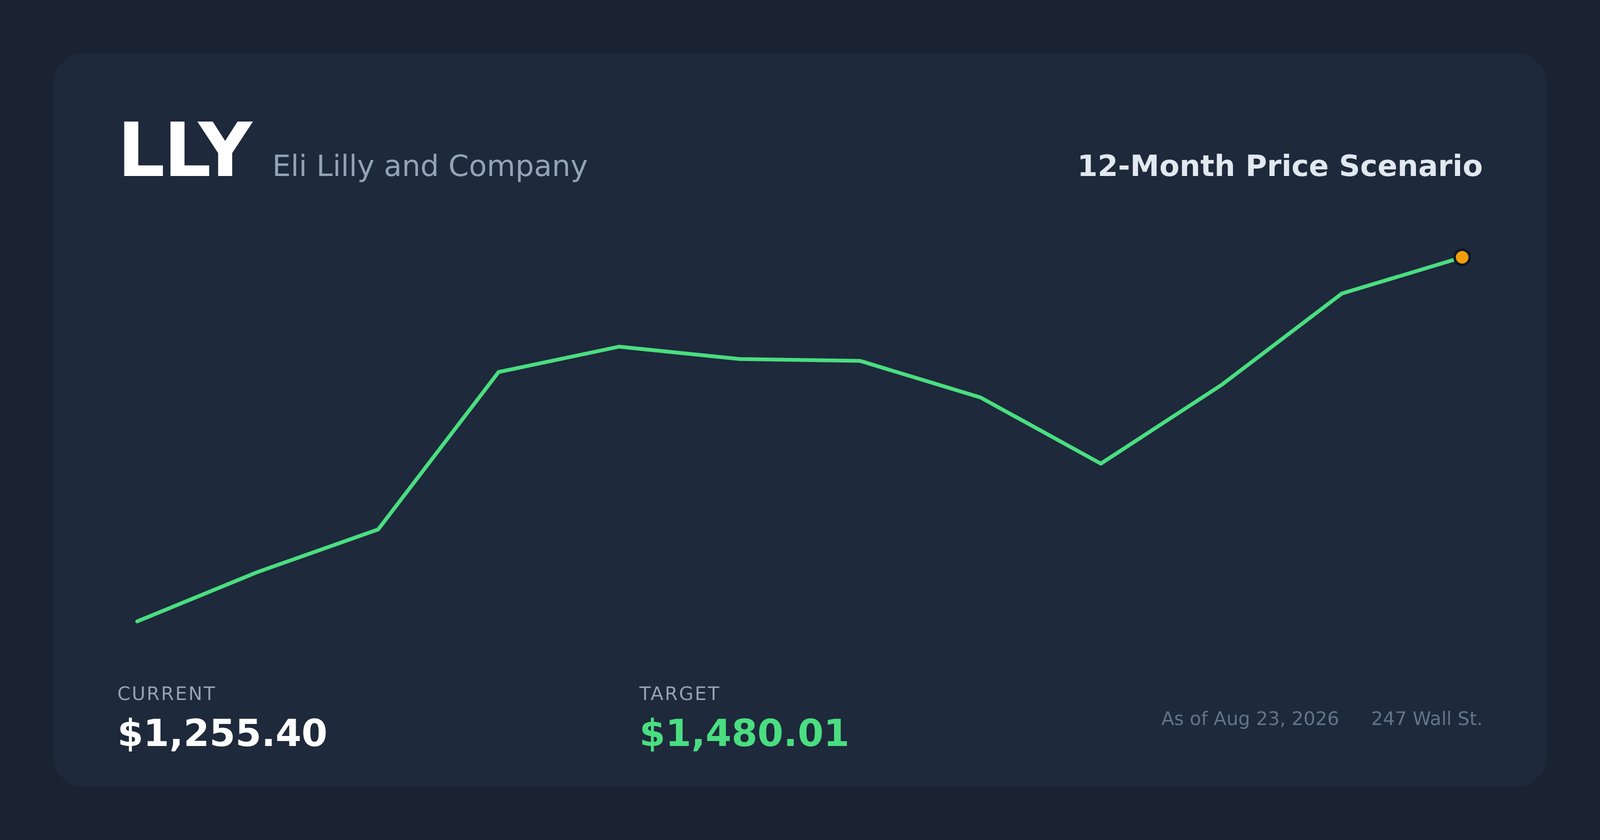Click the CURRENT label
Image resolution: width=1600 pixels, height=840 pixels.
(x=166, y=694)
